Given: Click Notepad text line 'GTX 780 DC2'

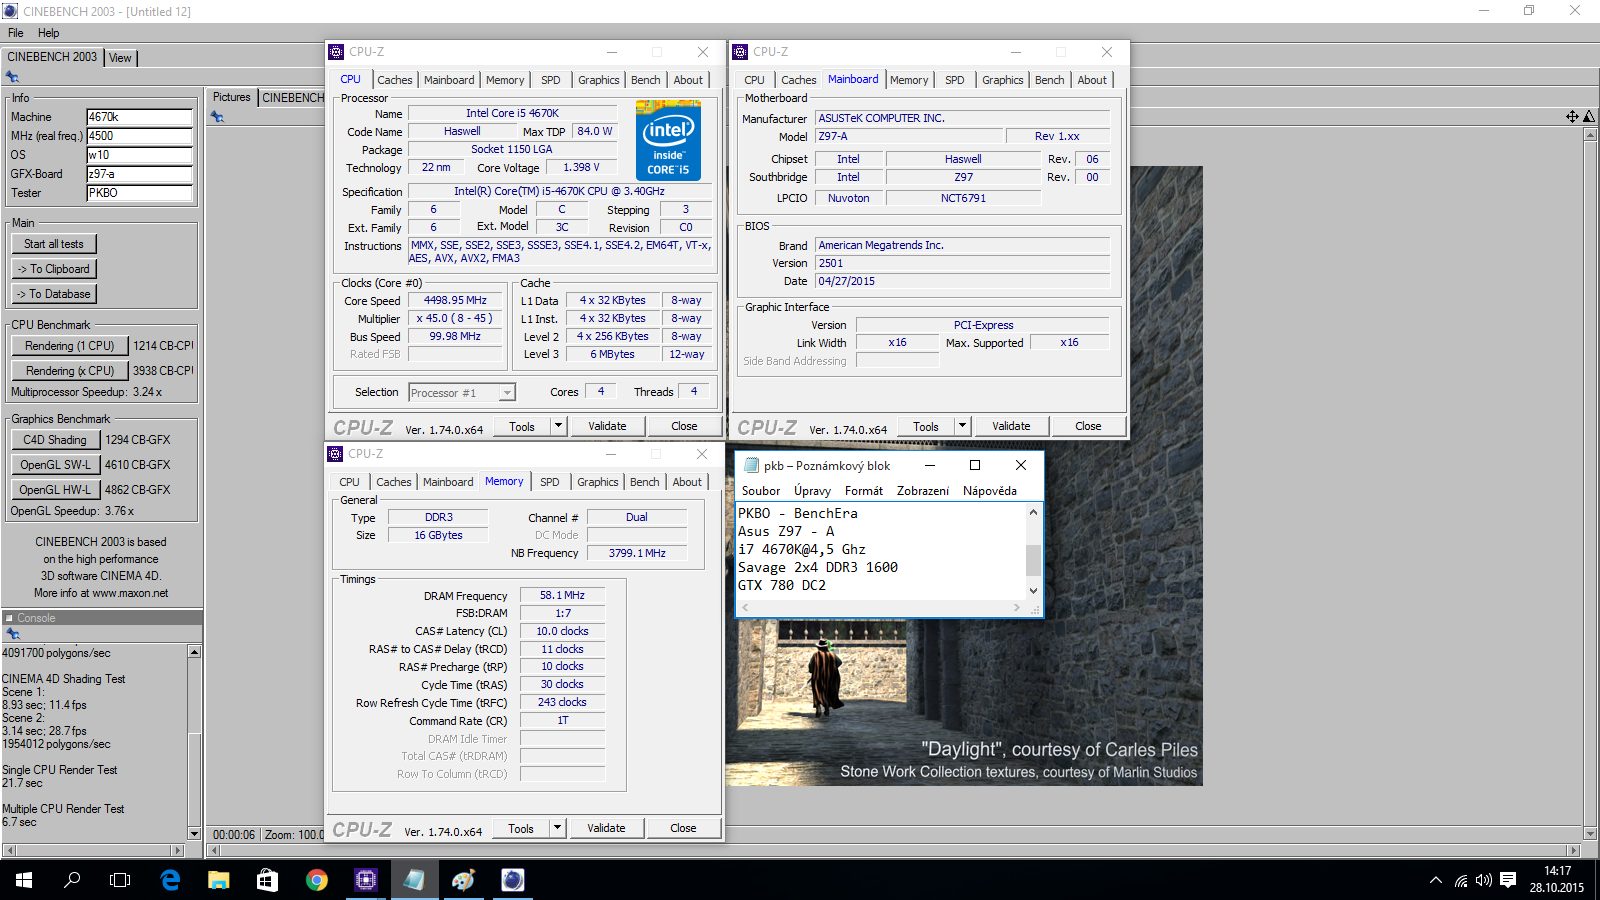Looking at the screenshot, I should (782, 585).
